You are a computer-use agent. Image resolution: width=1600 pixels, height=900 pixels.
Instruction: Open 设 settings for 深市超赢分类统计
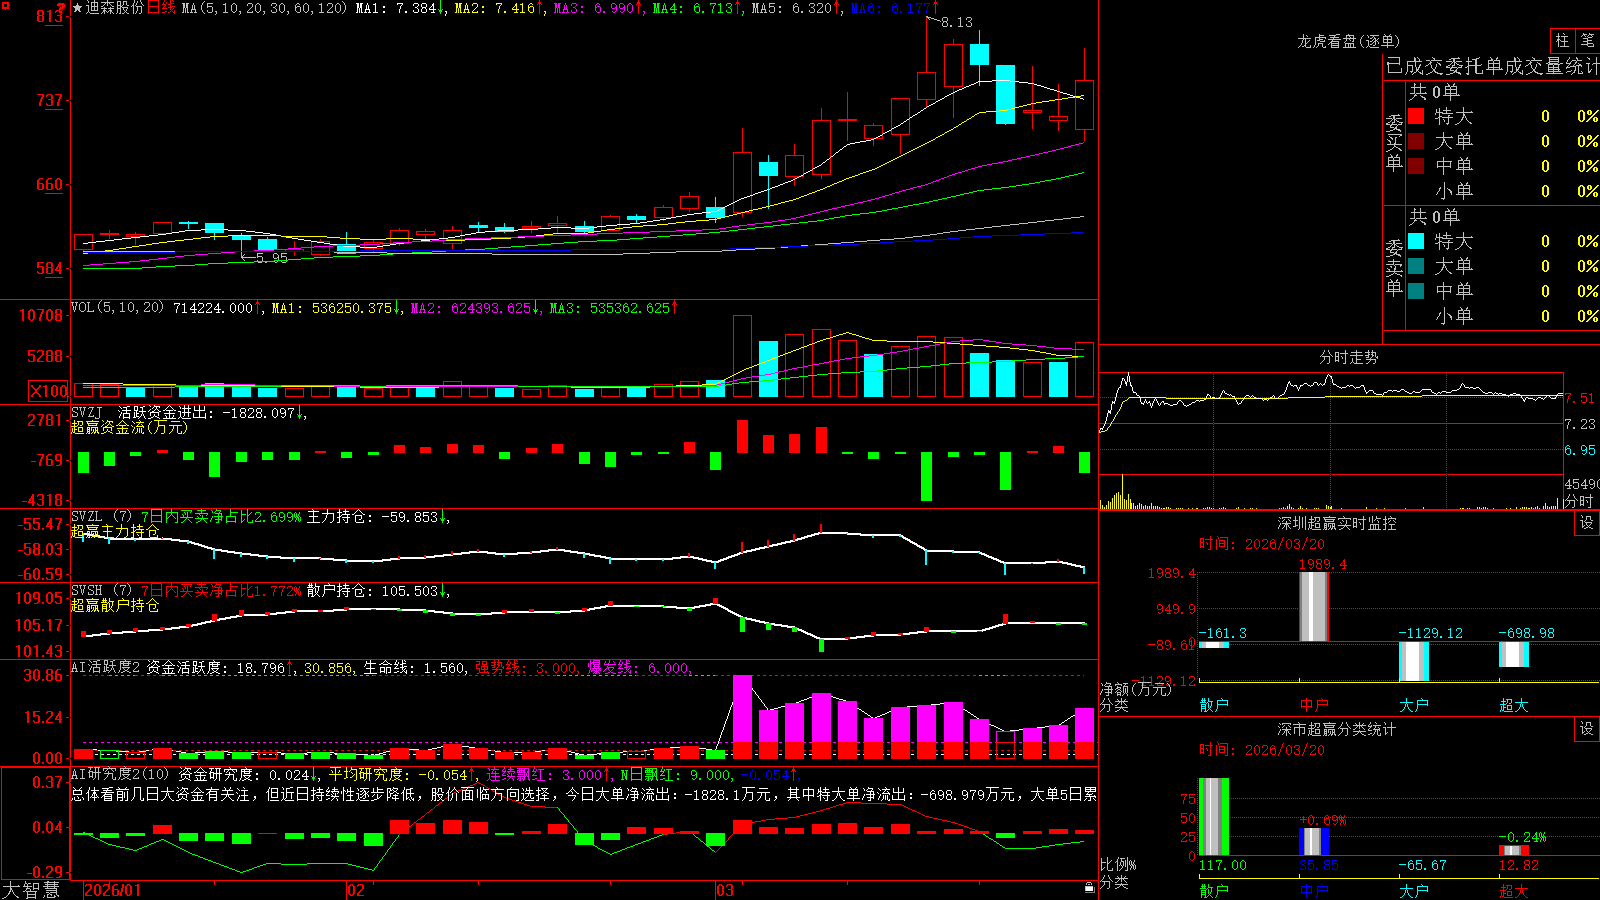(x=1587, y=729)
